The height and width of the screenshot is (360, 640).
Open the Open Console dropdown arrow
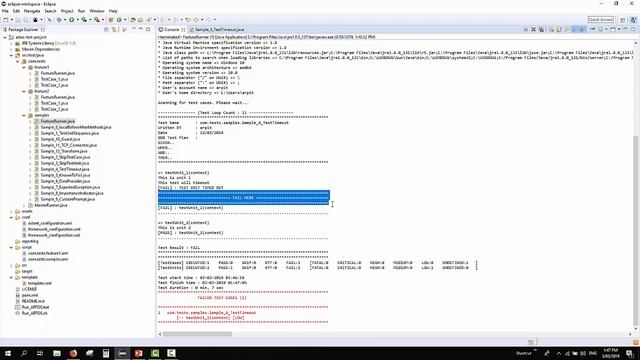[x=619, y=29]
